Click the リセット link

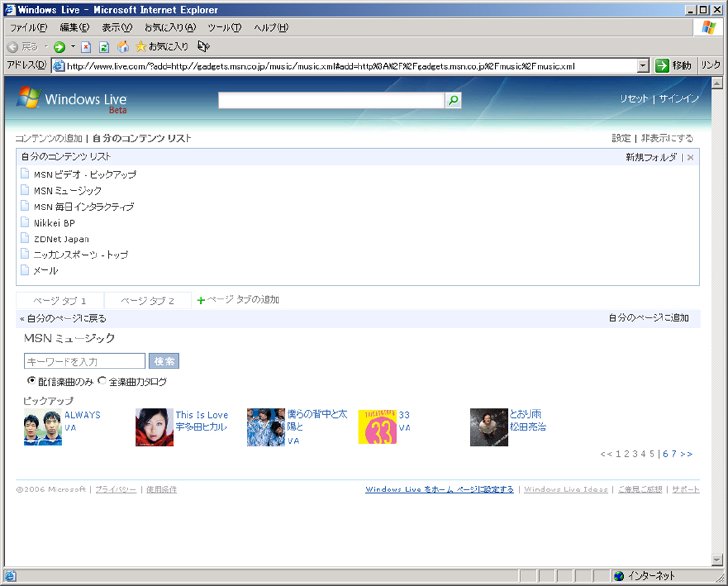click(x=633, y=98)
